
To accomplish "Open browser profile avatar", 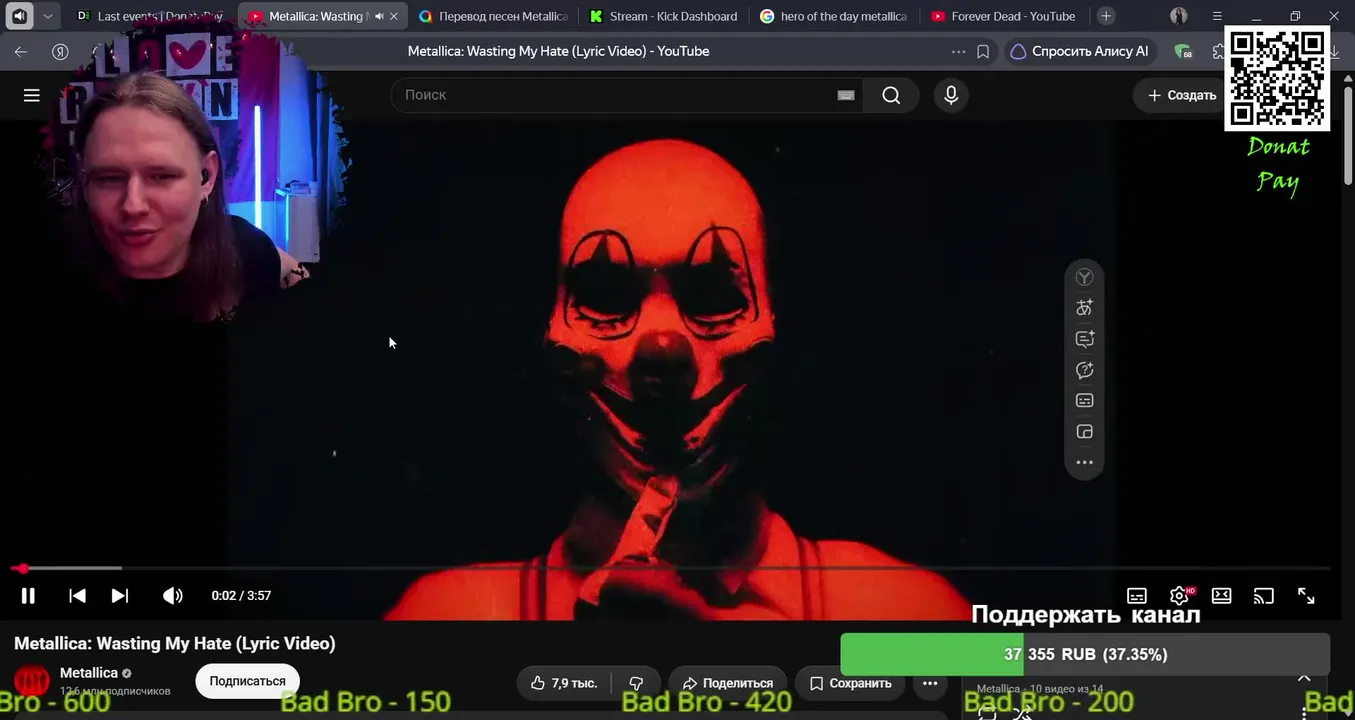I will point(1179,16).
